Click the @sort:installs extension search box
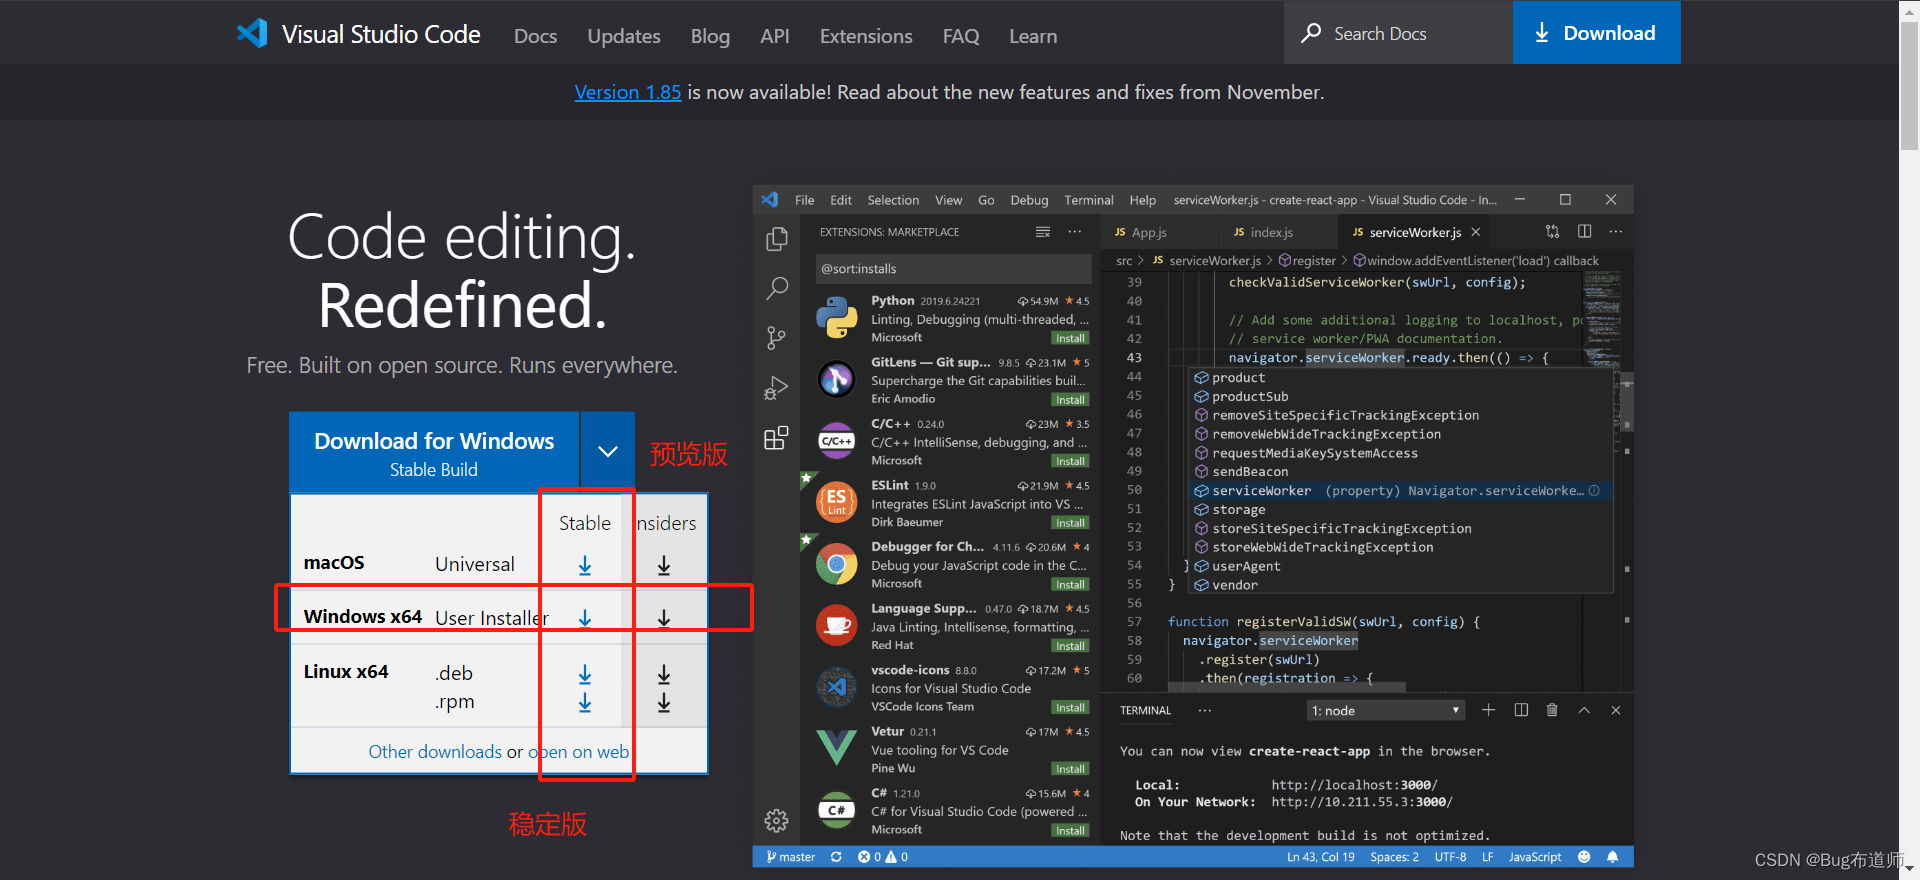The image size is (1920, 880). pyautogui.click(x=953, y=268)
